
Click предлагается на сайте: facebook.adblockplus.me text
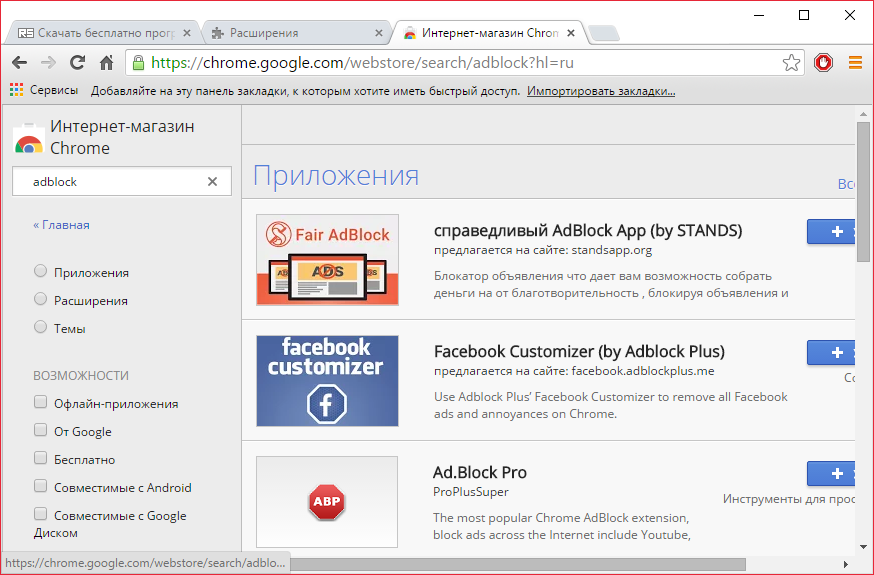coord(574,371)
